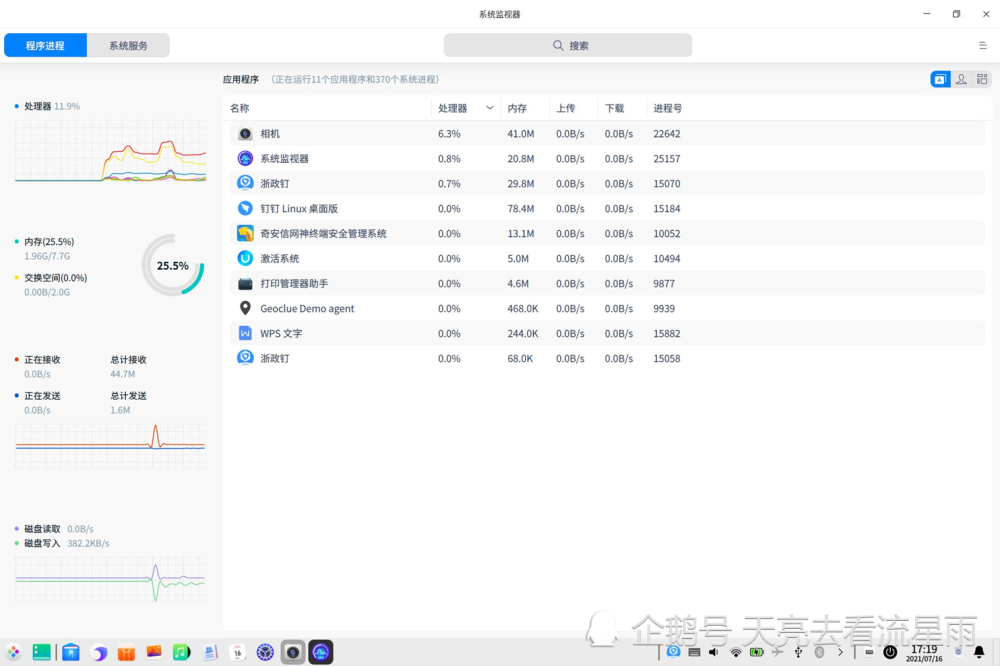Show my processes user icon
Screen dimensions: 1000x666
point(961,79)
